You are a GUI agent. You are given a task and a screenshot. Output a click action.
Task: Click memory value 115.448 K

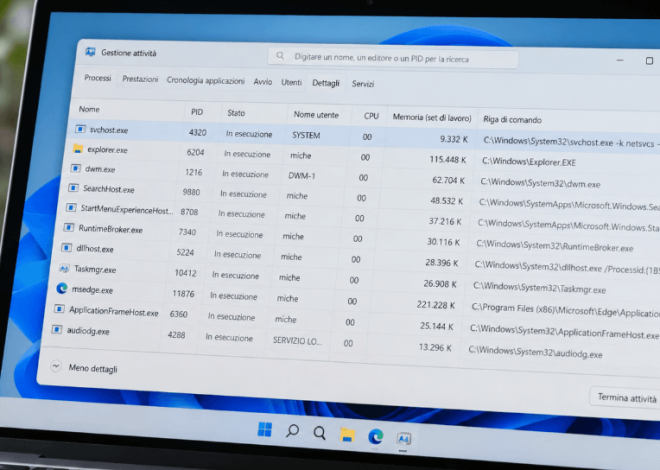coord(448,159)
